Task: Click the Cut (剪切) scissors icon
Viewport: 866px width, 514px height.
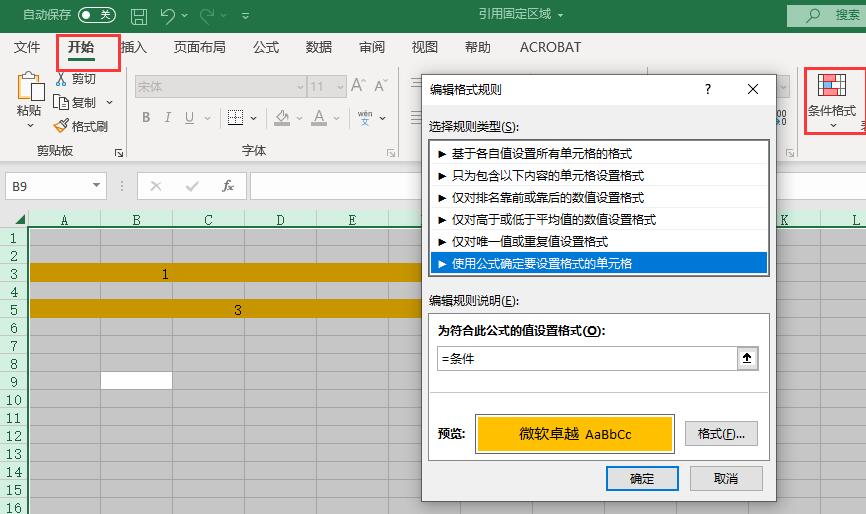Action: (x=62, y=79)
